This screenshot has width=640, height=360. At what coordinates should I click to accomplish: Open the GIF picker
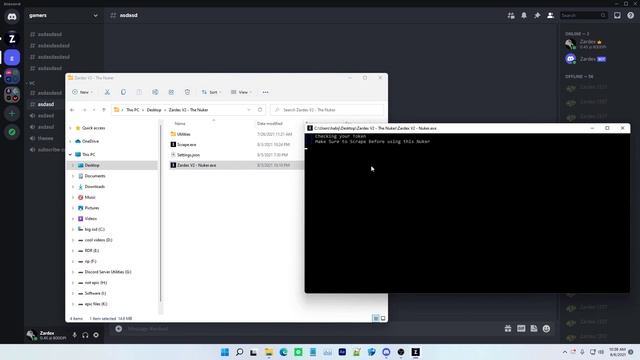[x=521, y=329]
